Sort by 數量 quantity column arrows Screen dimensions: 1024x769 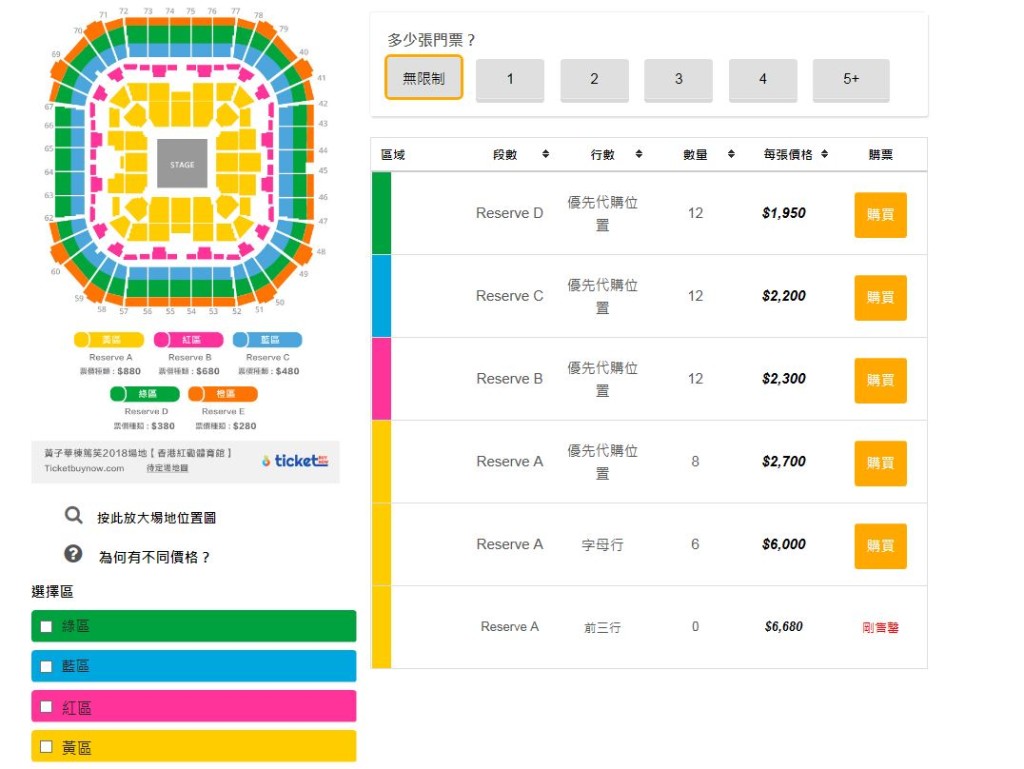731,155
